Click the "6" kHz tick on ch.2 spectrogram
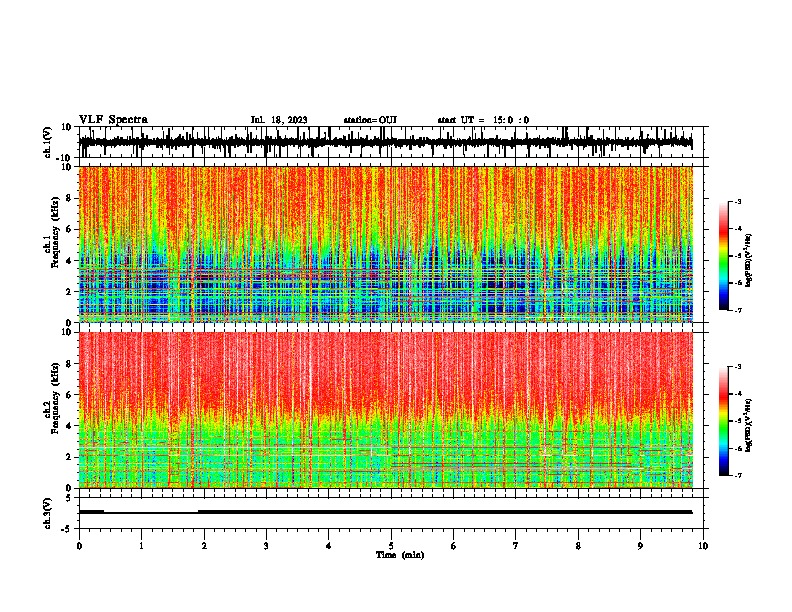 (x=70, y=395)
